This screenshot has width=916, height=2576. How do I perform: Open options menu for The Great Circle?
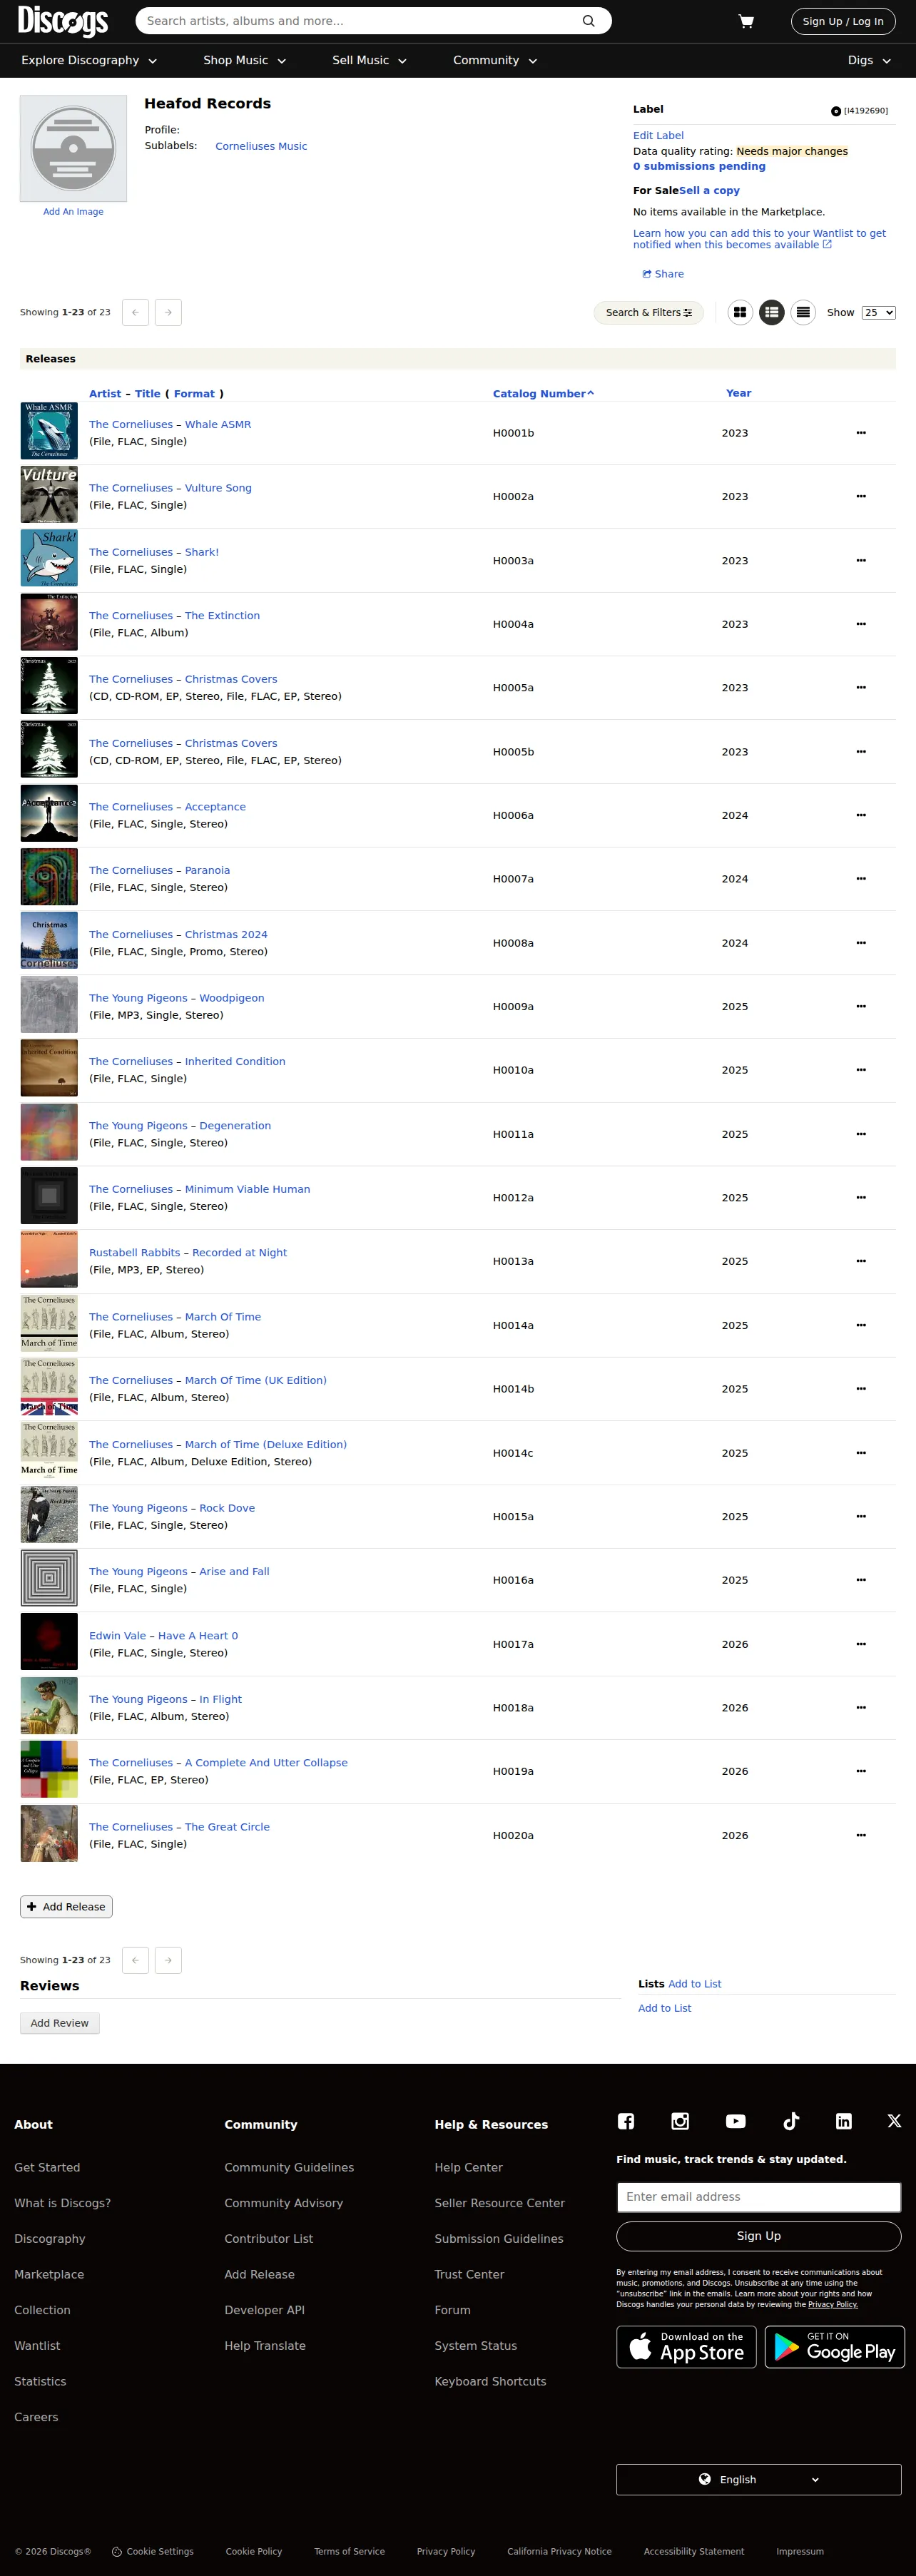(x=861, y=1835)
